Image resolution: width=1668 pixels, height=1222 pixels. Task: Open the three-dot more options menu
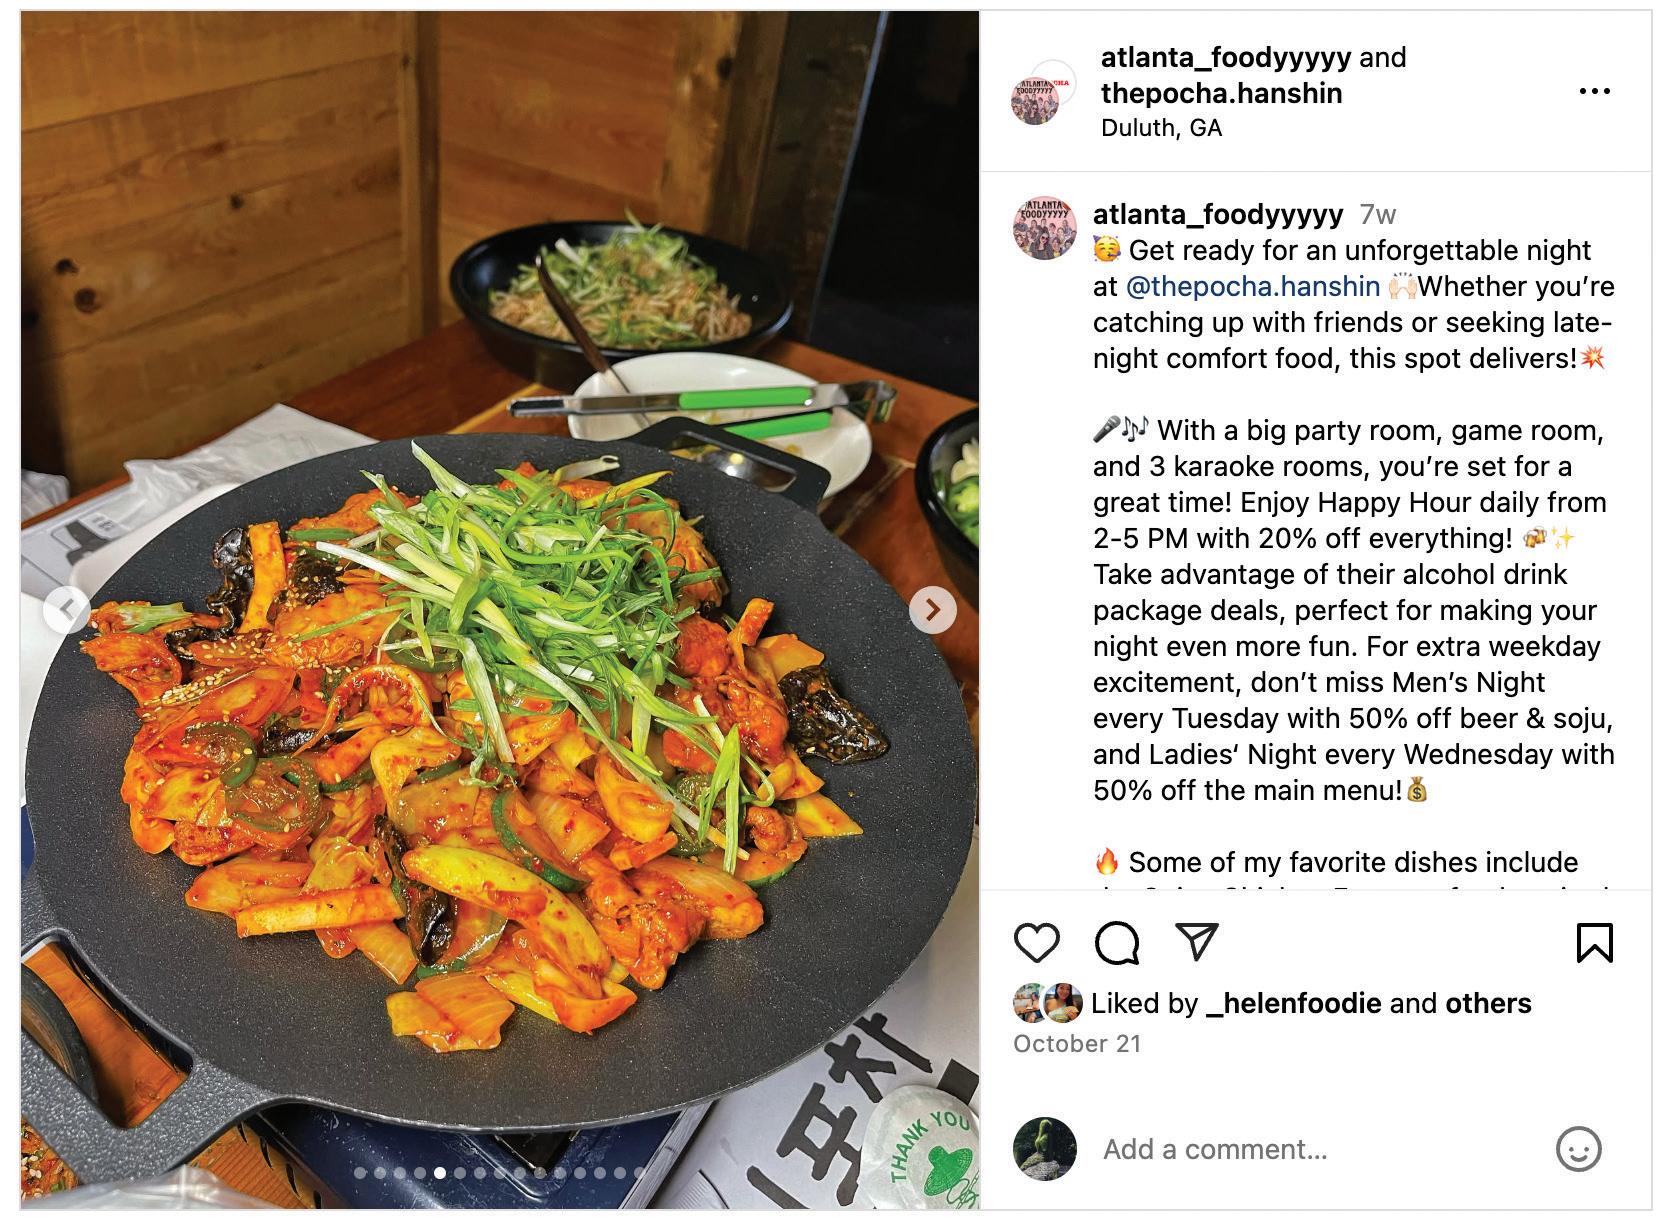(1594, 92)
